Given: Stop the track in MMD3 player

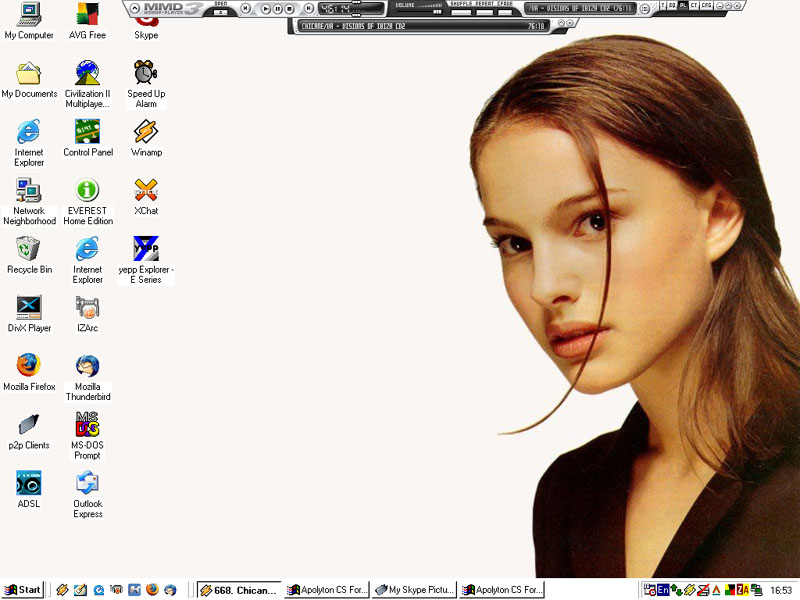Looking at the screenshot, I should (289, 9).
